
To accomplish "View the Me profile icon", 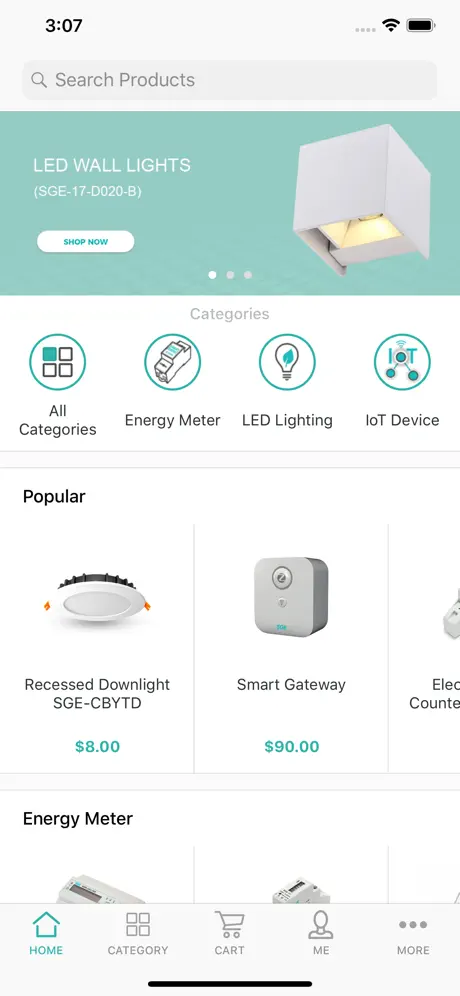I will click(x=321, y=925).
